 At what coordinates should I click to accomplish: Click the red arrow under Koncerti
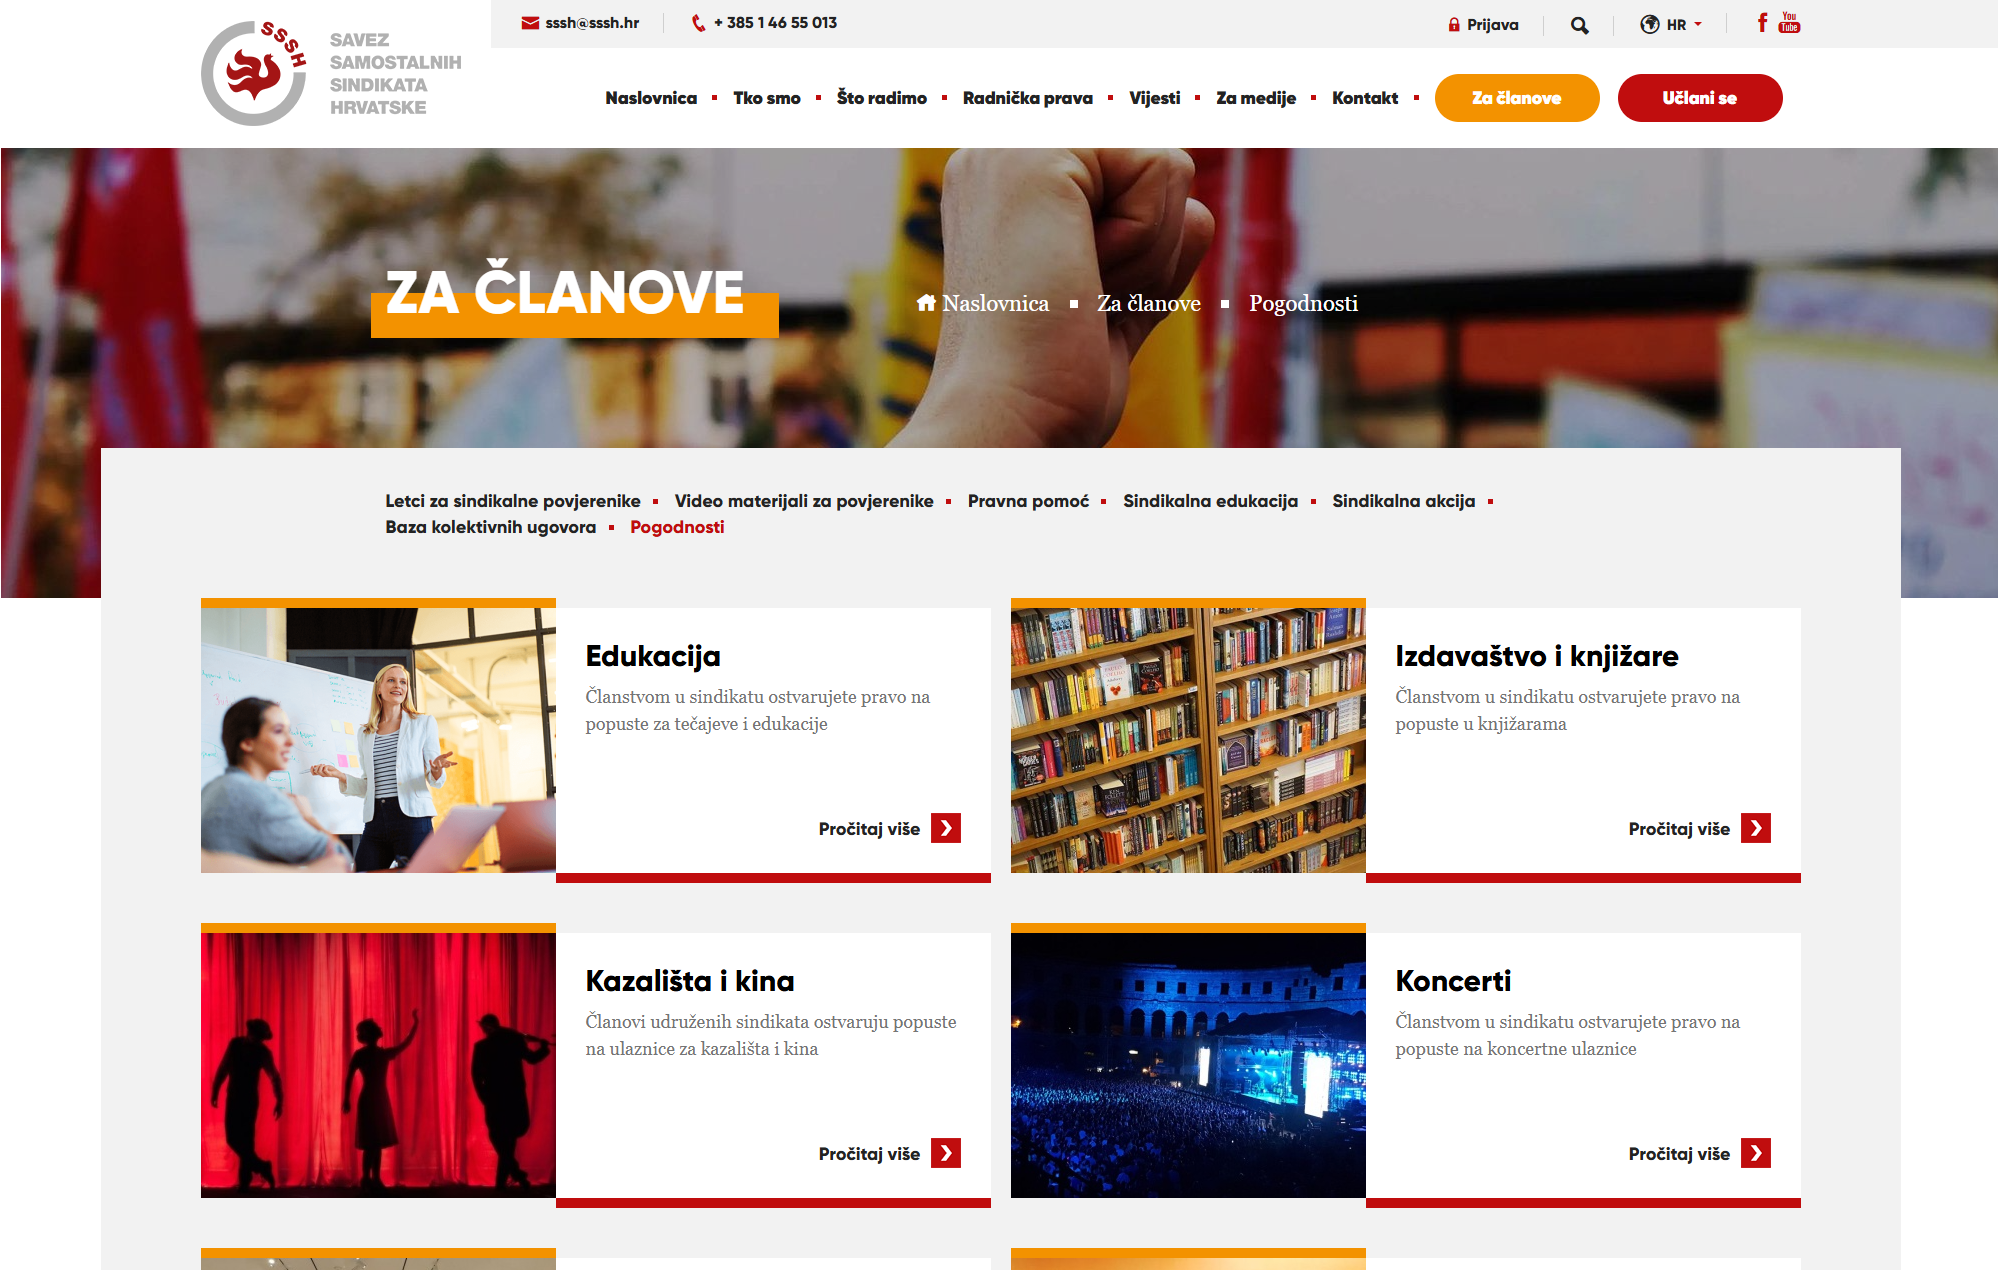(1756, 1153)
